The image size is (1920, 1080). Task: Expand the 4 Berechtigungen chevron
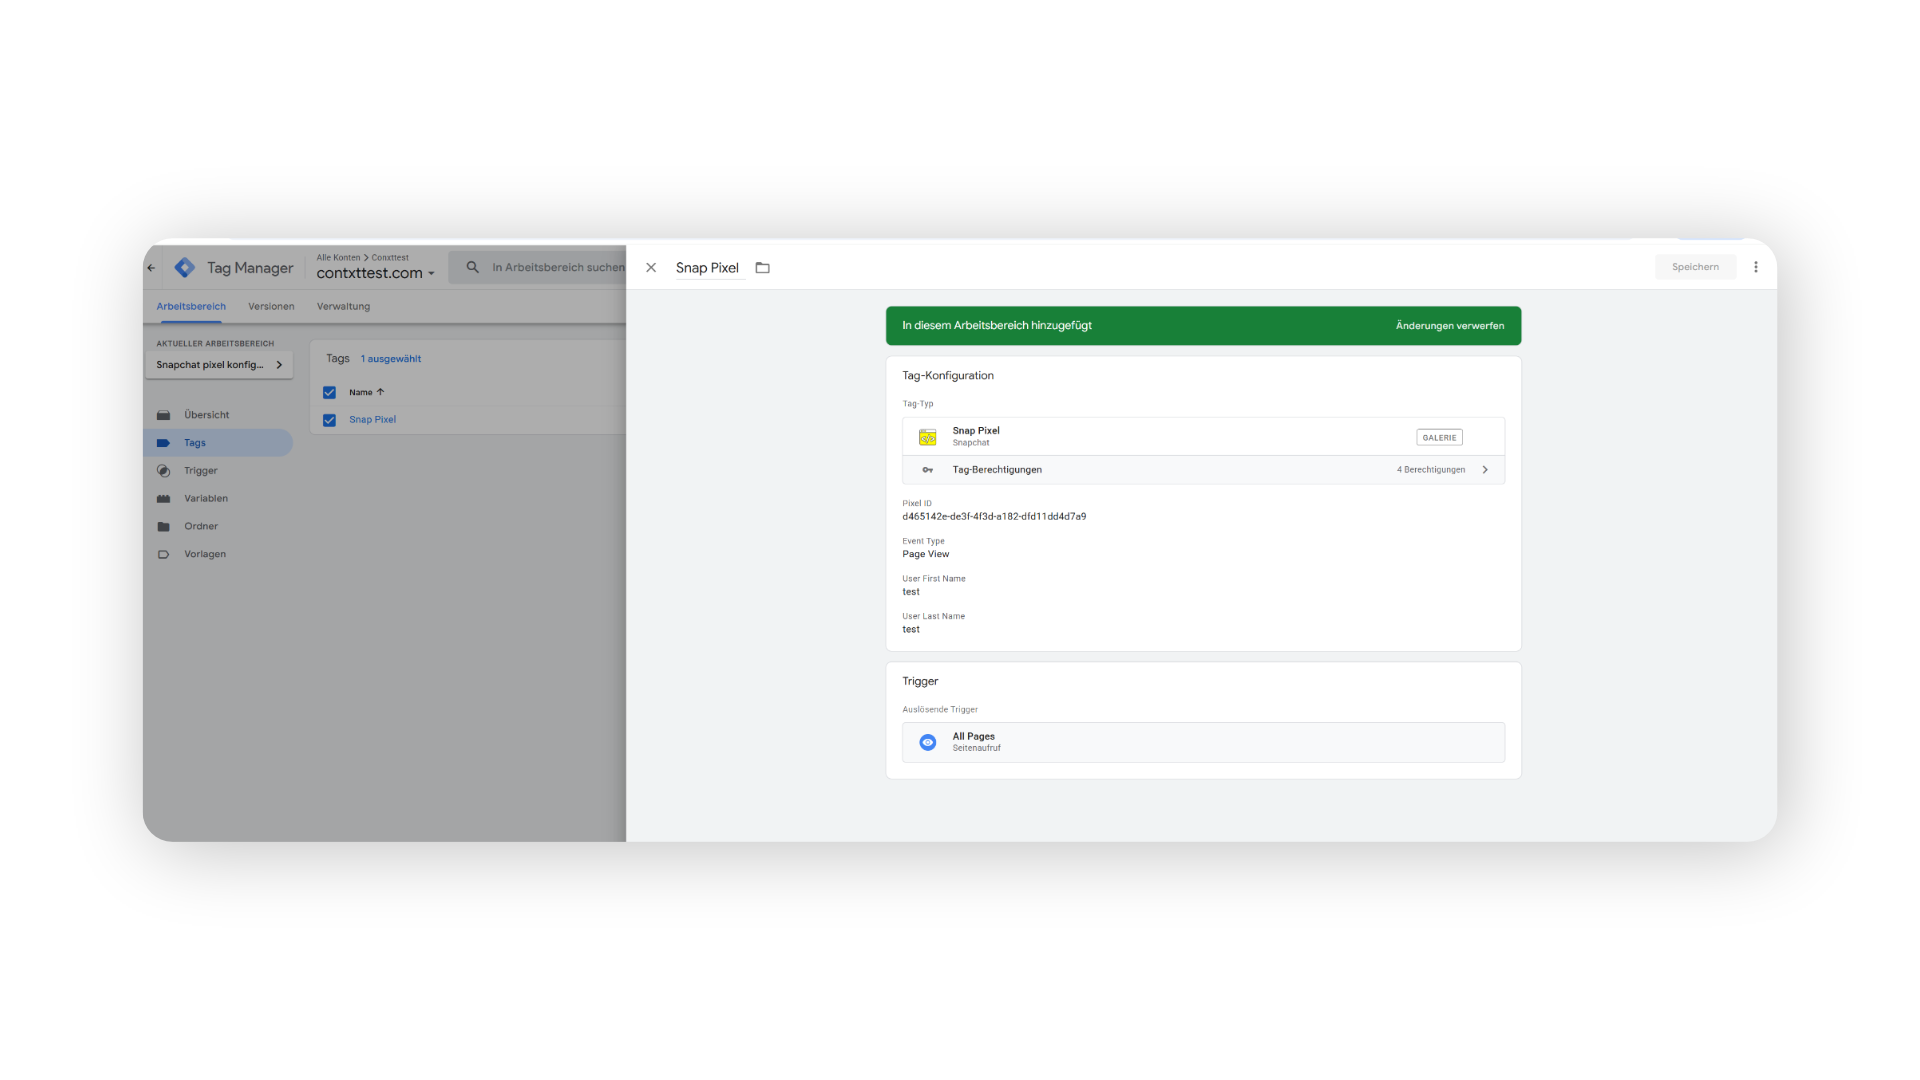tap(1485, 470)
